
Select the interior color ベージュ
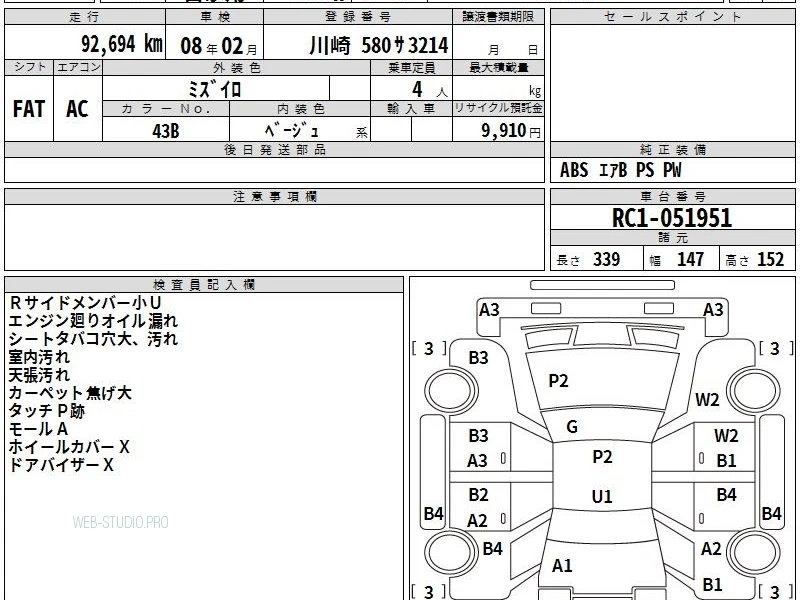[292, 131]
